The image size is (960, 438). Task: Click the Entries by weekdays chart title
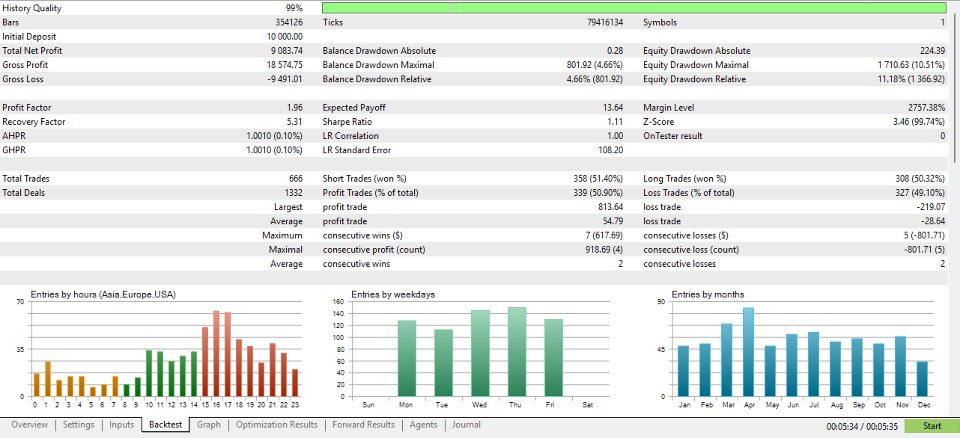pos(393,295)
